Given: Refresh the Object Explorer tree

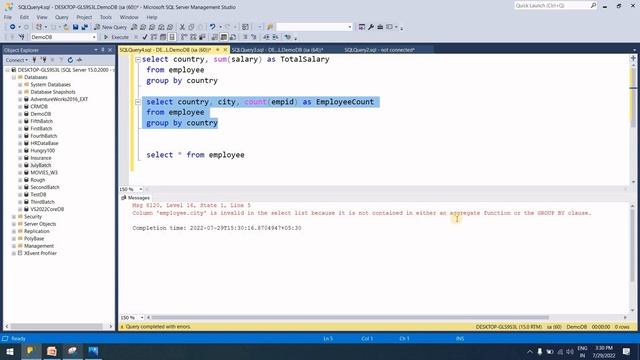Looking at the screenshot, I should coord(70,60).
